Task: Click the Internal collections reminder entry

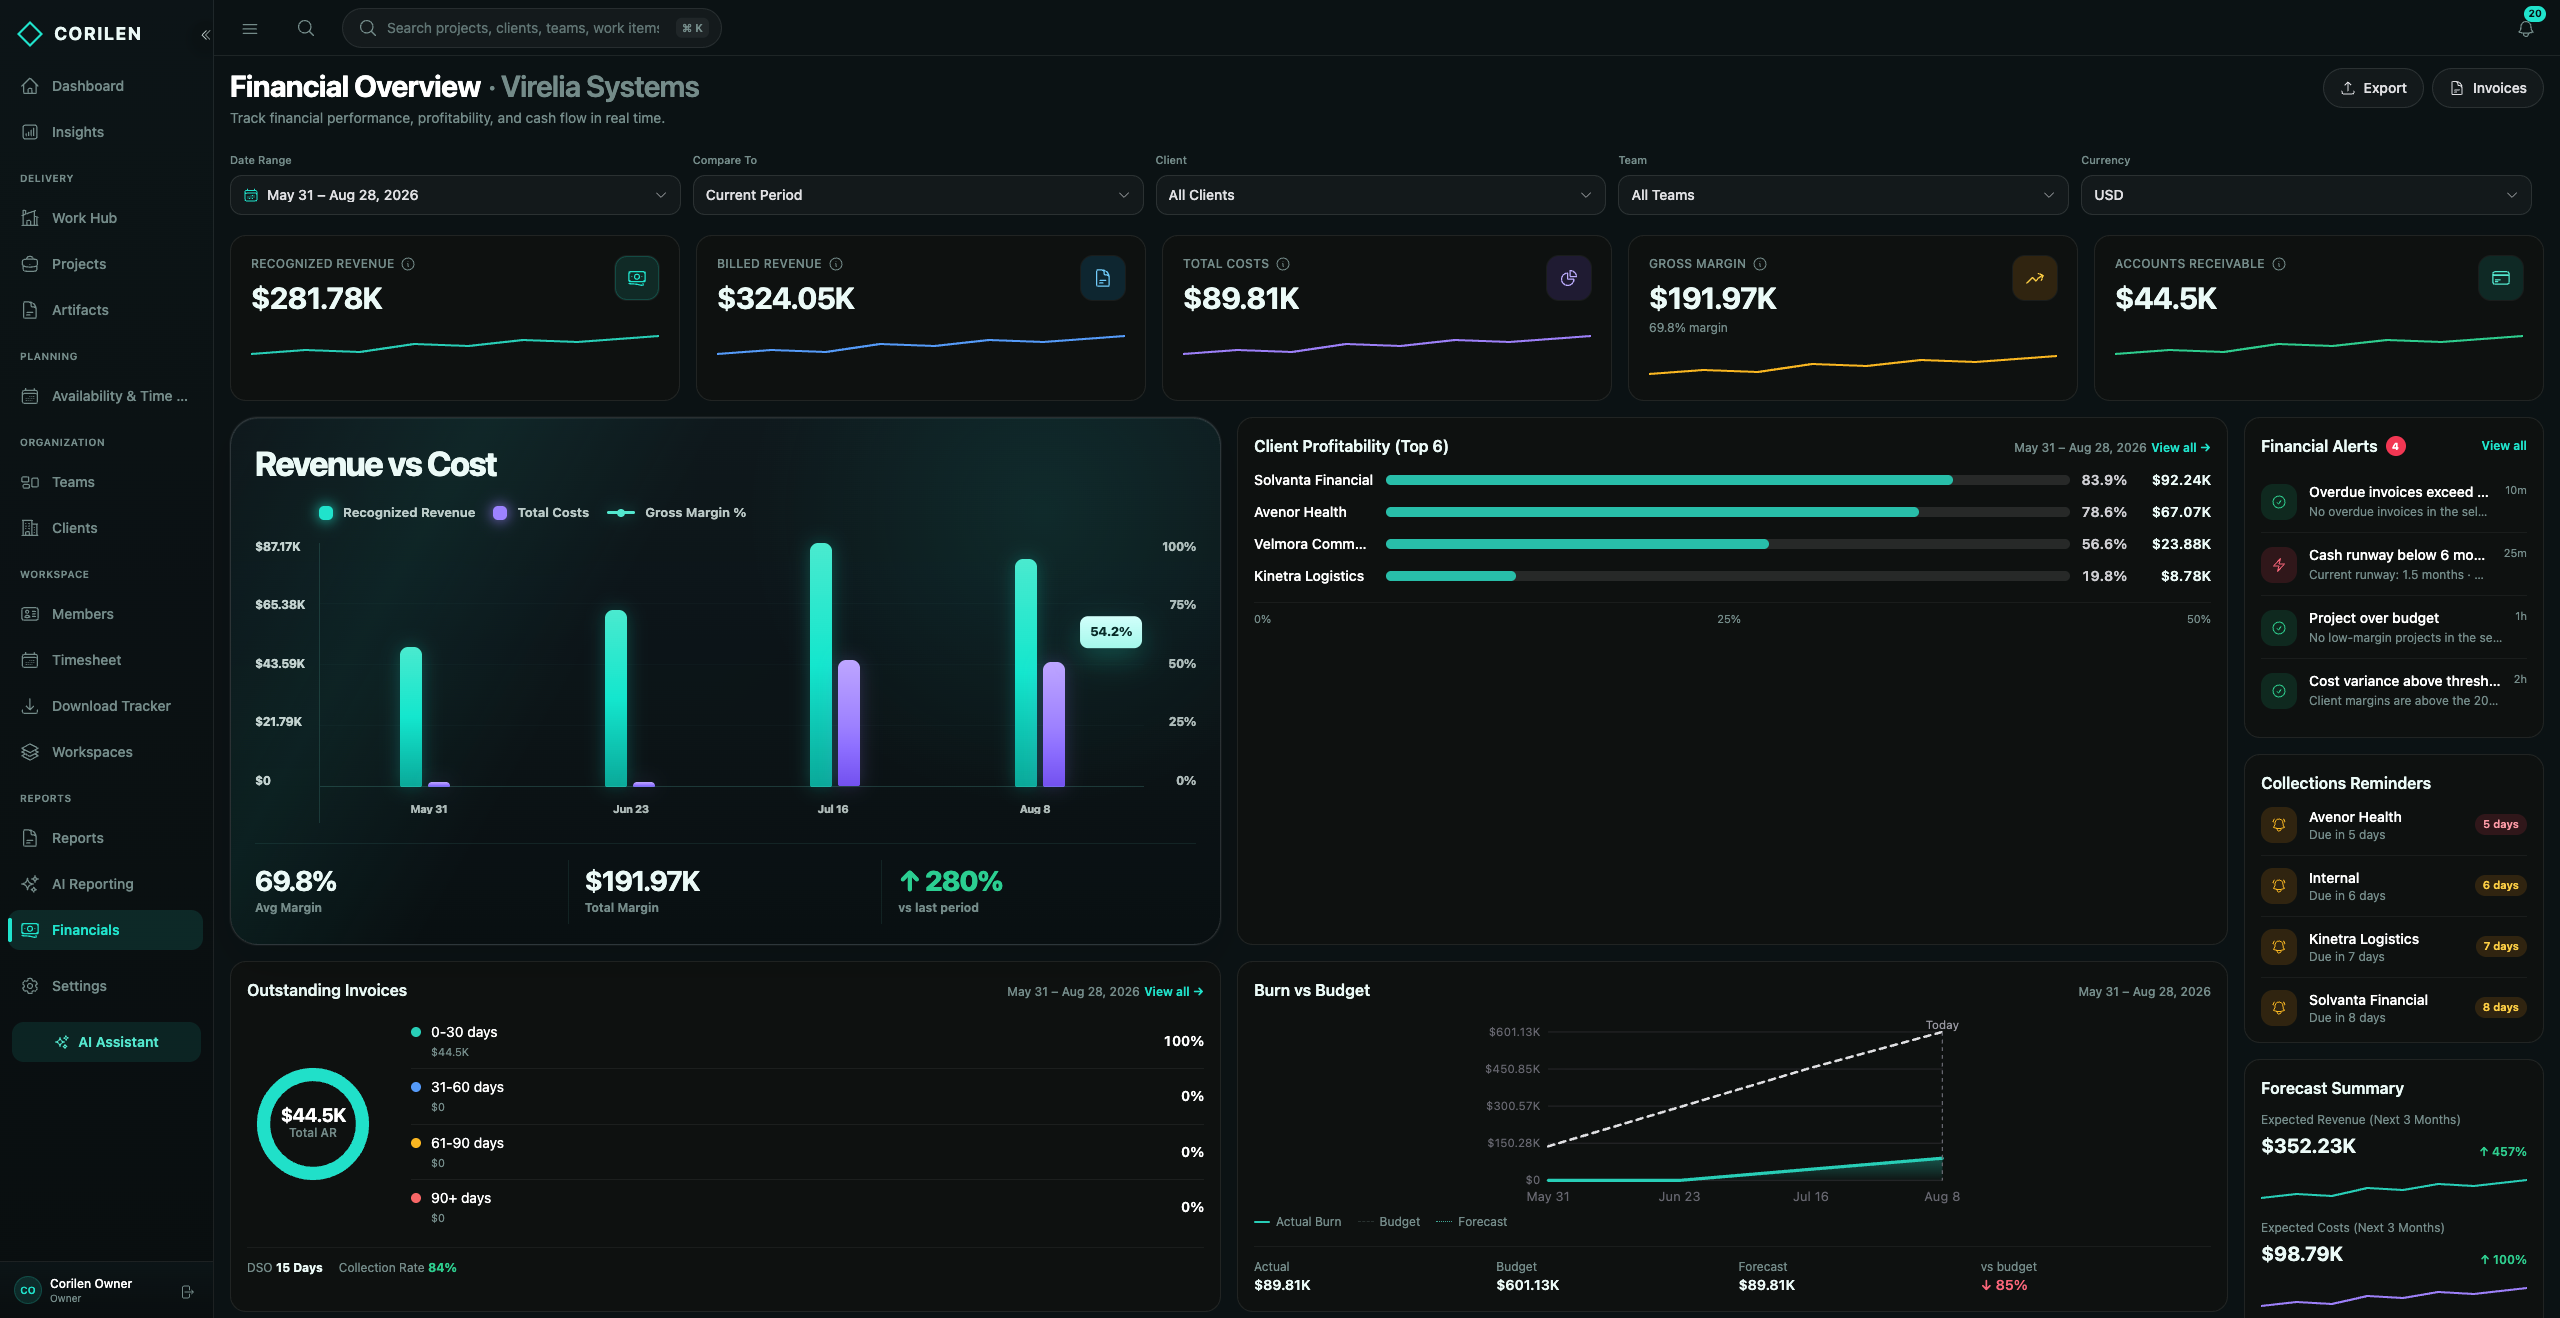Action: coord(2394,886)
